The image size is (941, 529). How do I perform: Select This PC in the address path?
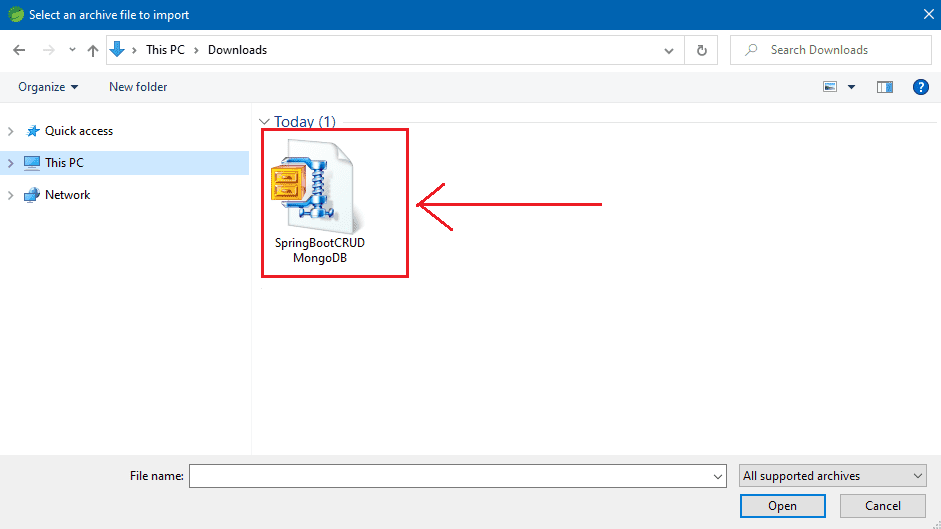165,50
